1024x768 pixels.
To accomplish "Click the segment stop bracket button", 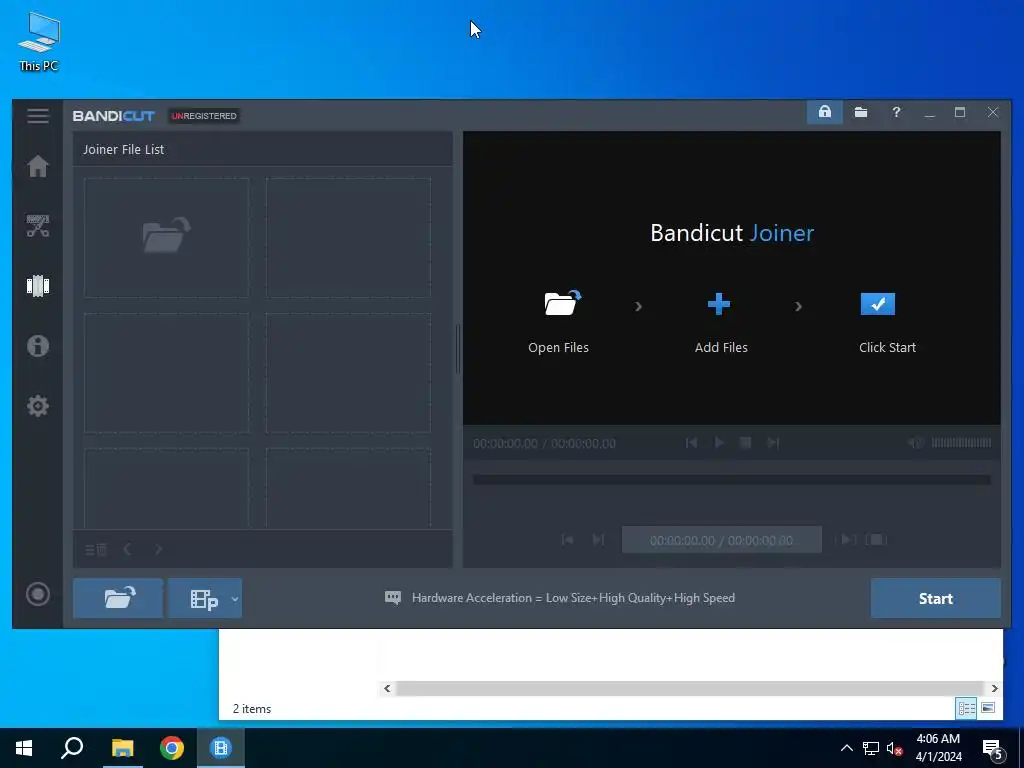I will pyautogui.click(x=876, y=539).
